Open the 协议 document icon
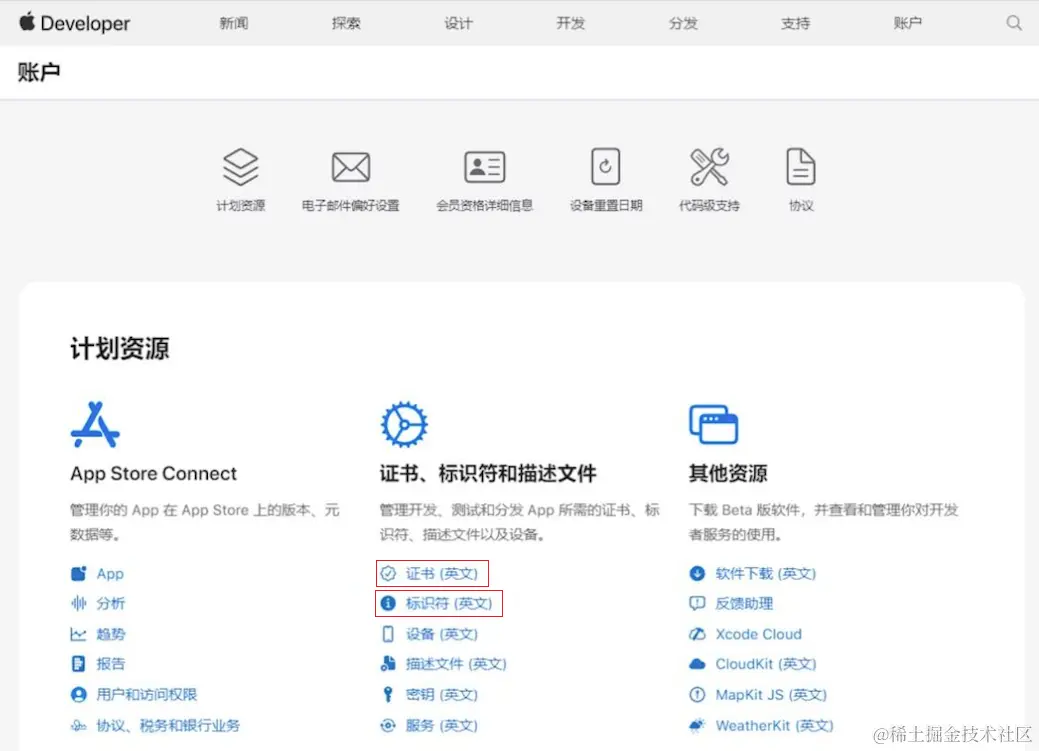Screen dimensions: 1039x751 (x=800, y=166)
